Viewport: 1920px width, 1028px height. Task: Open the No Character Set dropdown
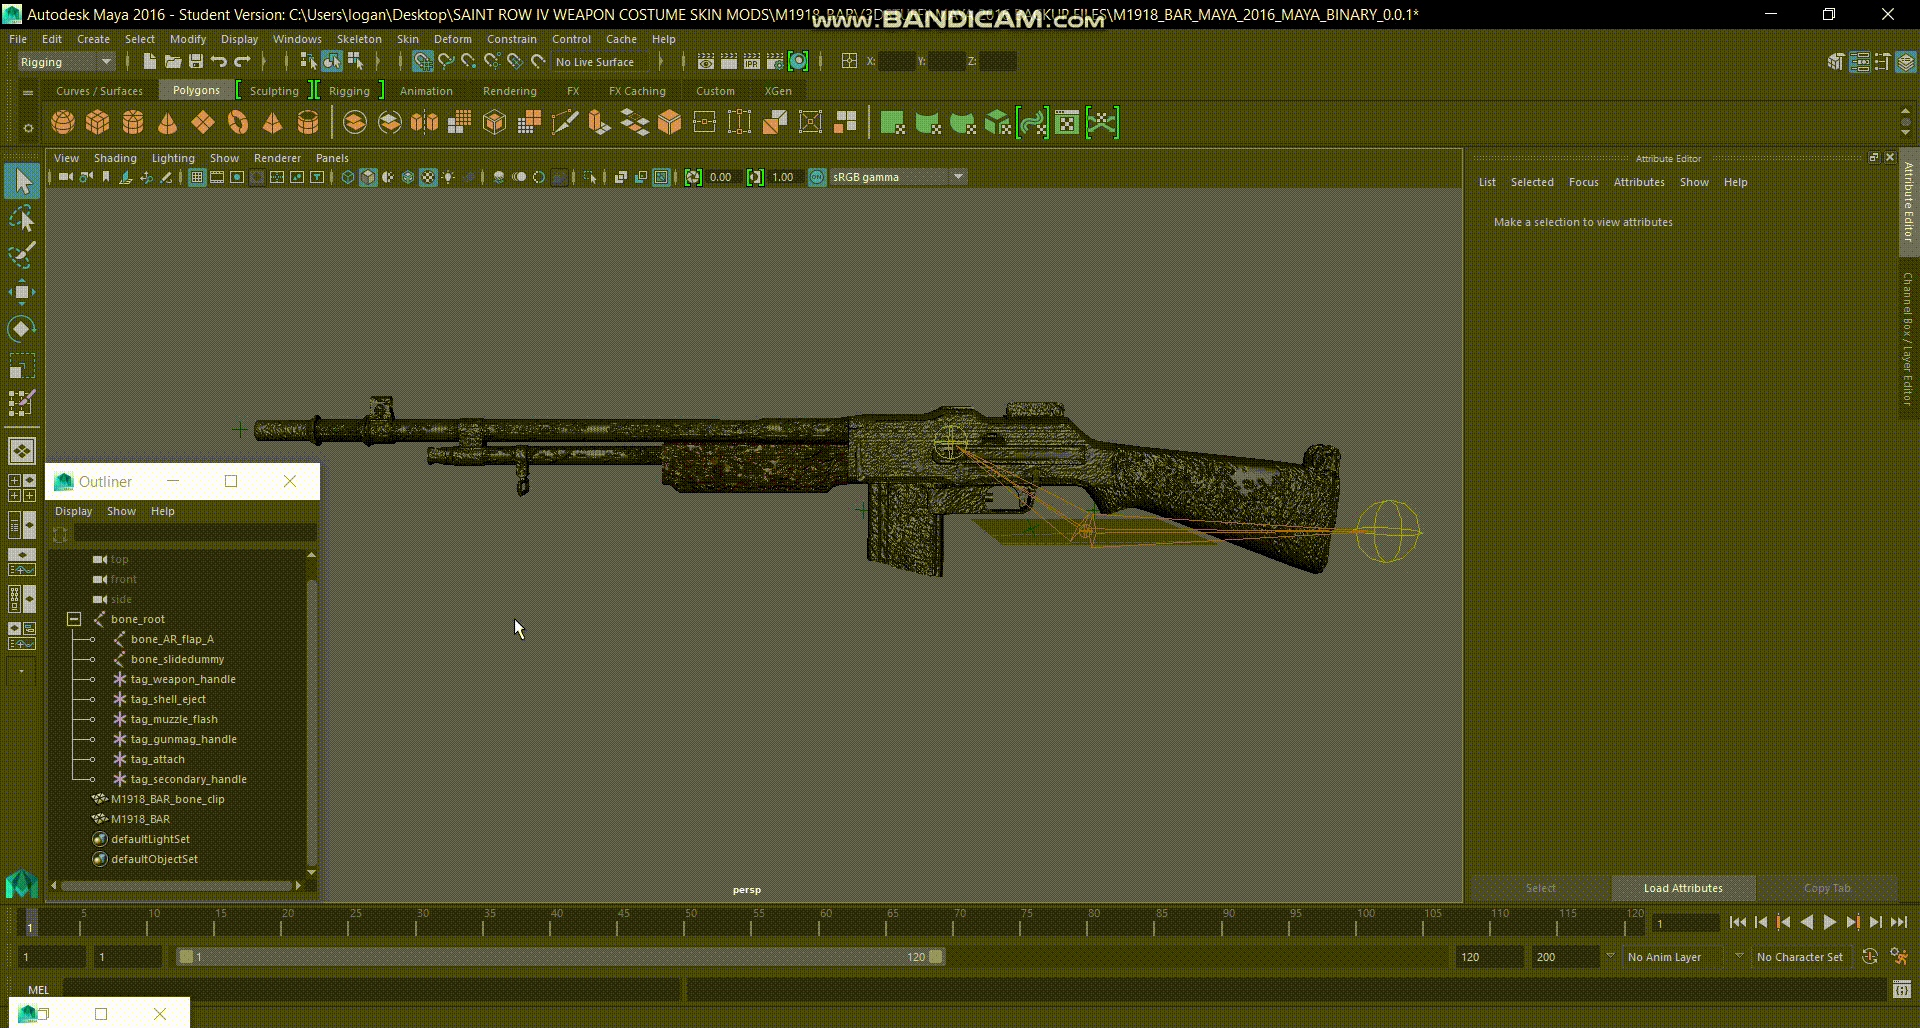1799,957
